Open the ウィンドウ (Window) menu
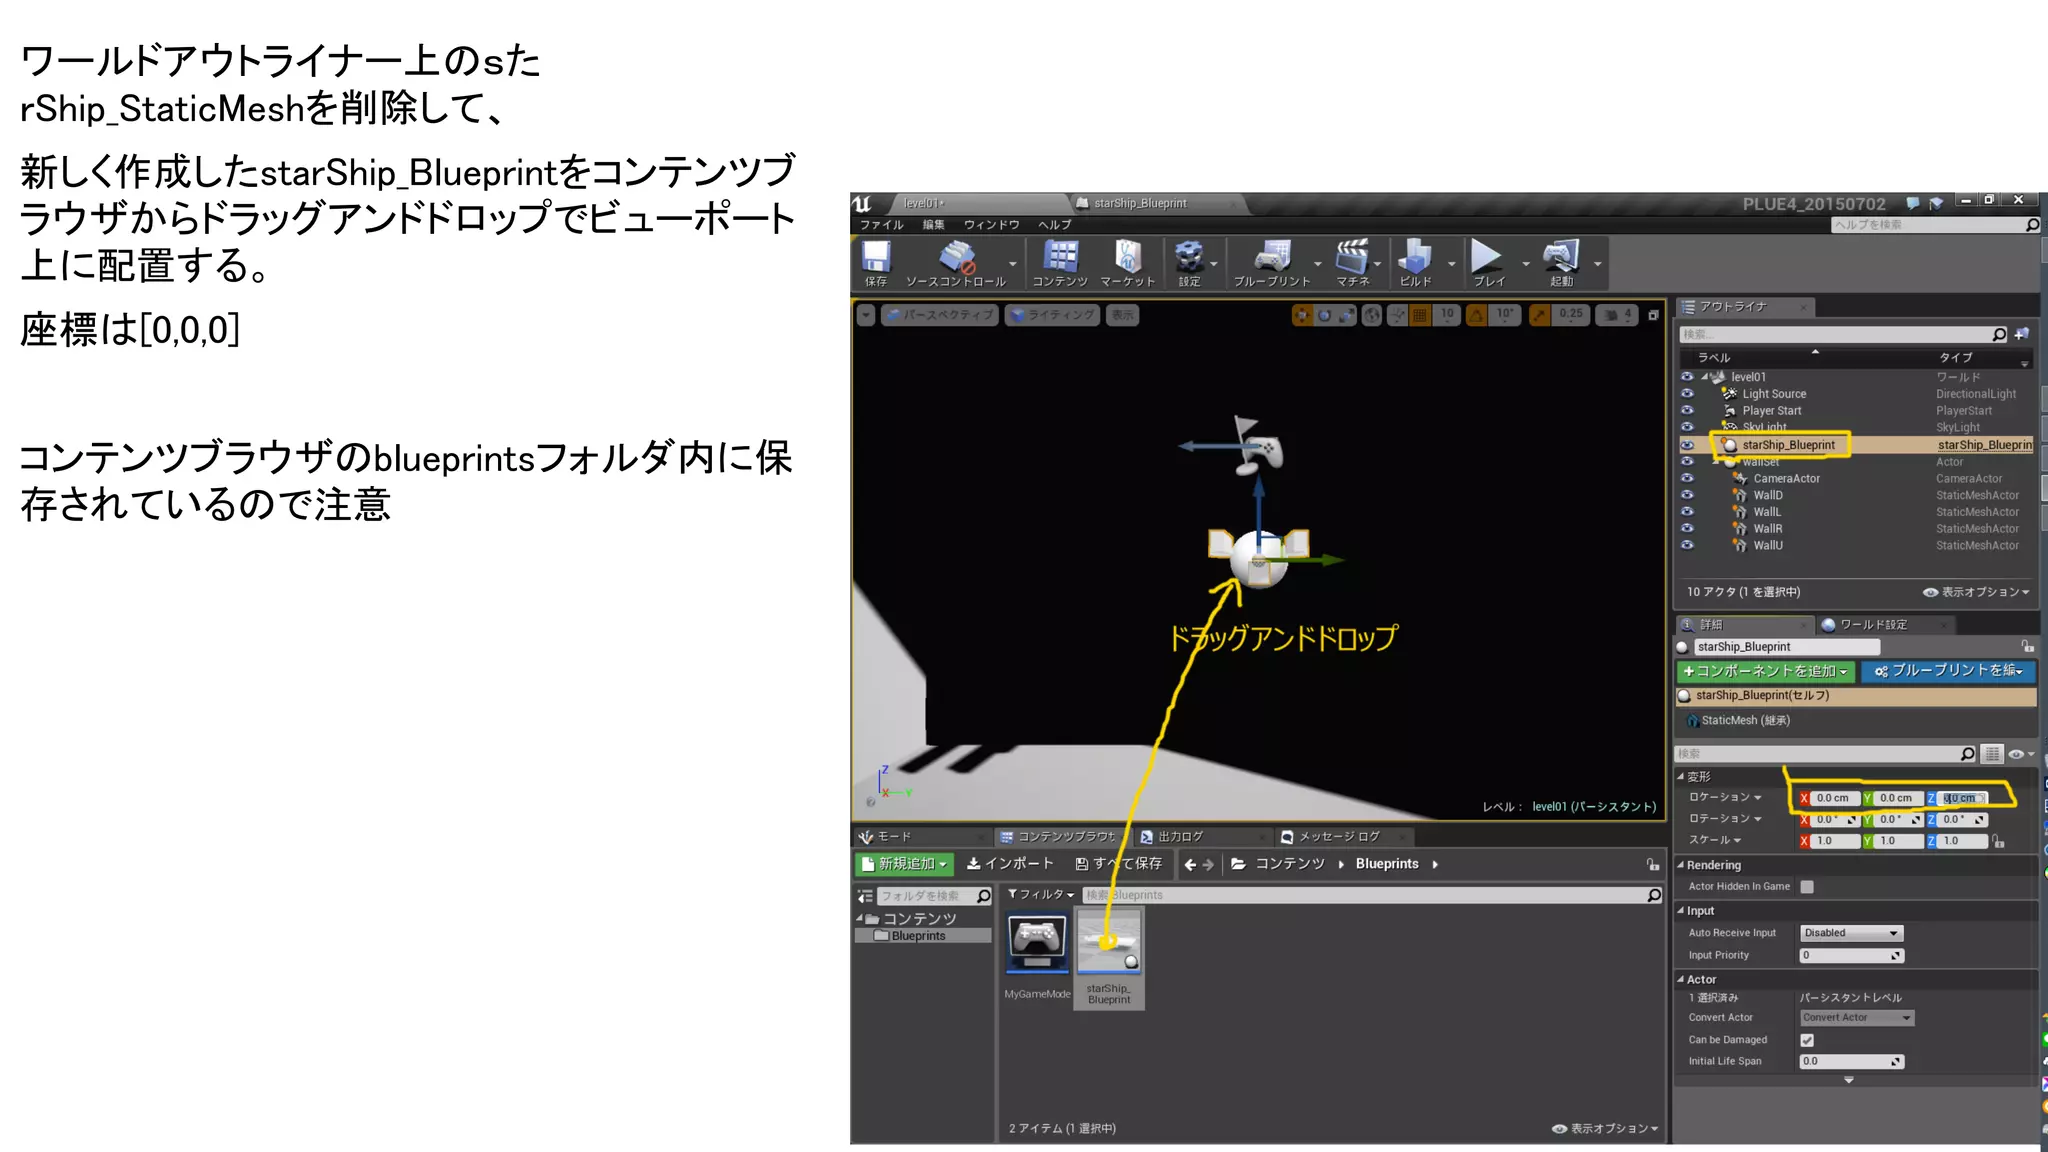Screen dimensions: 2048x1152 [991, 225]
